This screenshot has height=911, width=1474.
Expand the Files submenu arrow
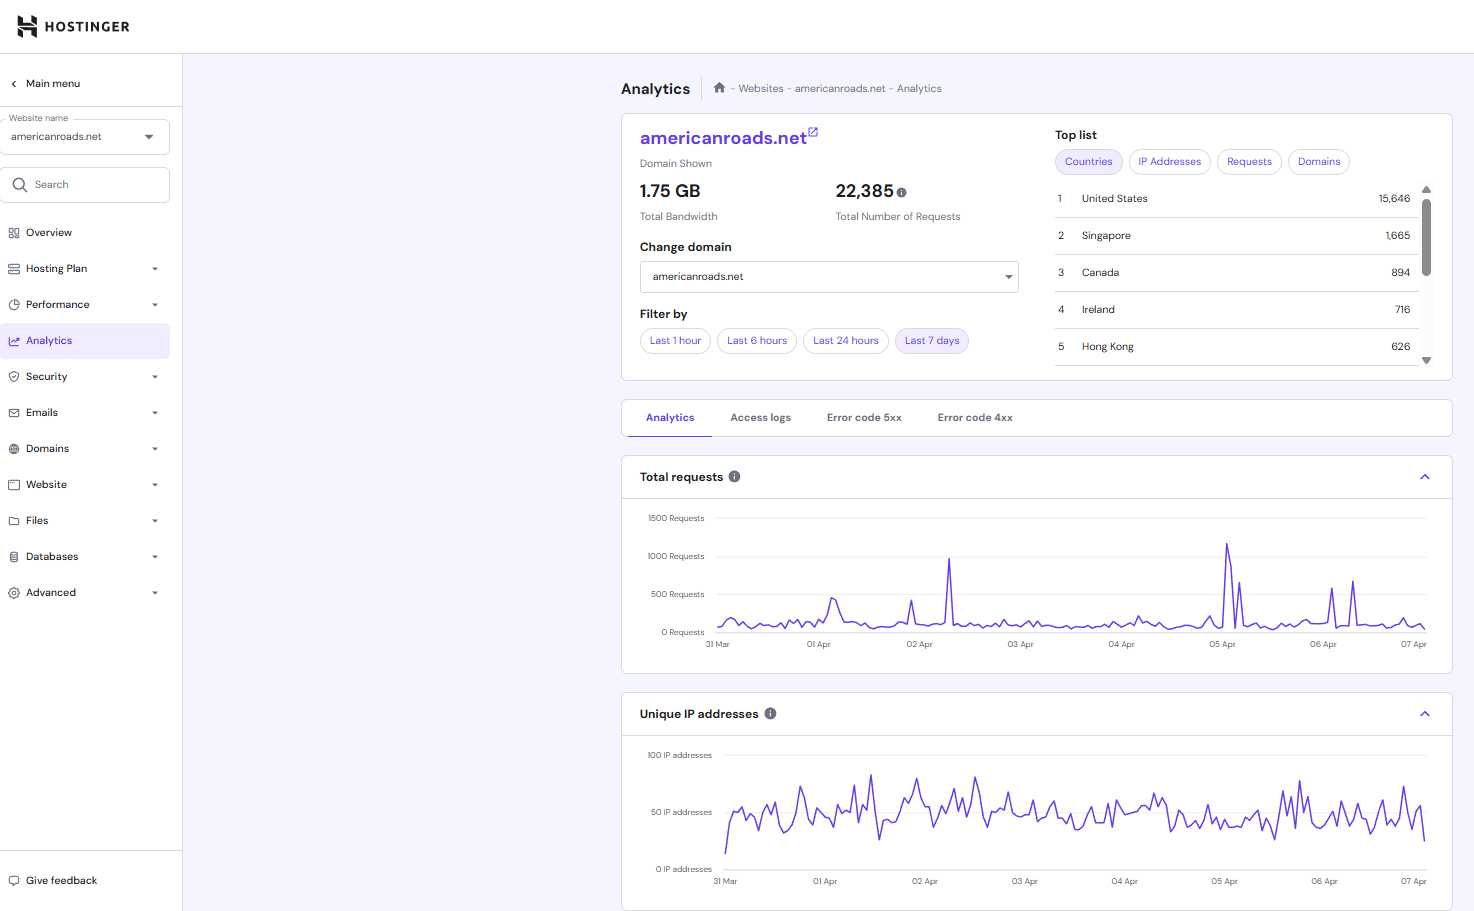click(x=155, y=521)
